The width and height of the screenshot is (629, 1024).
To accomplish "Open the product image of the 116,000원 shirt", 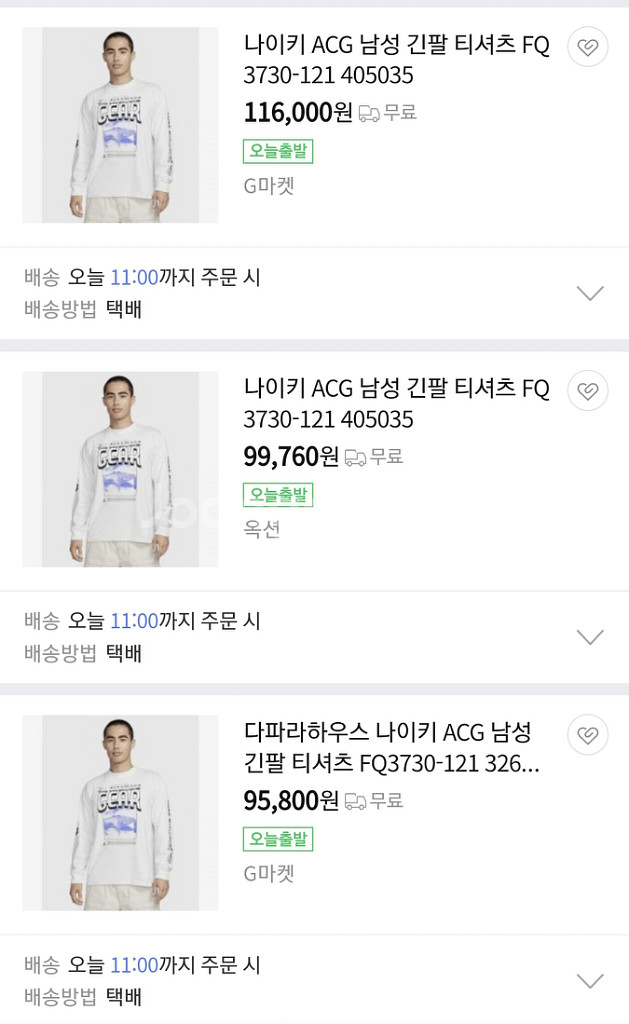I will pos(120,125).
